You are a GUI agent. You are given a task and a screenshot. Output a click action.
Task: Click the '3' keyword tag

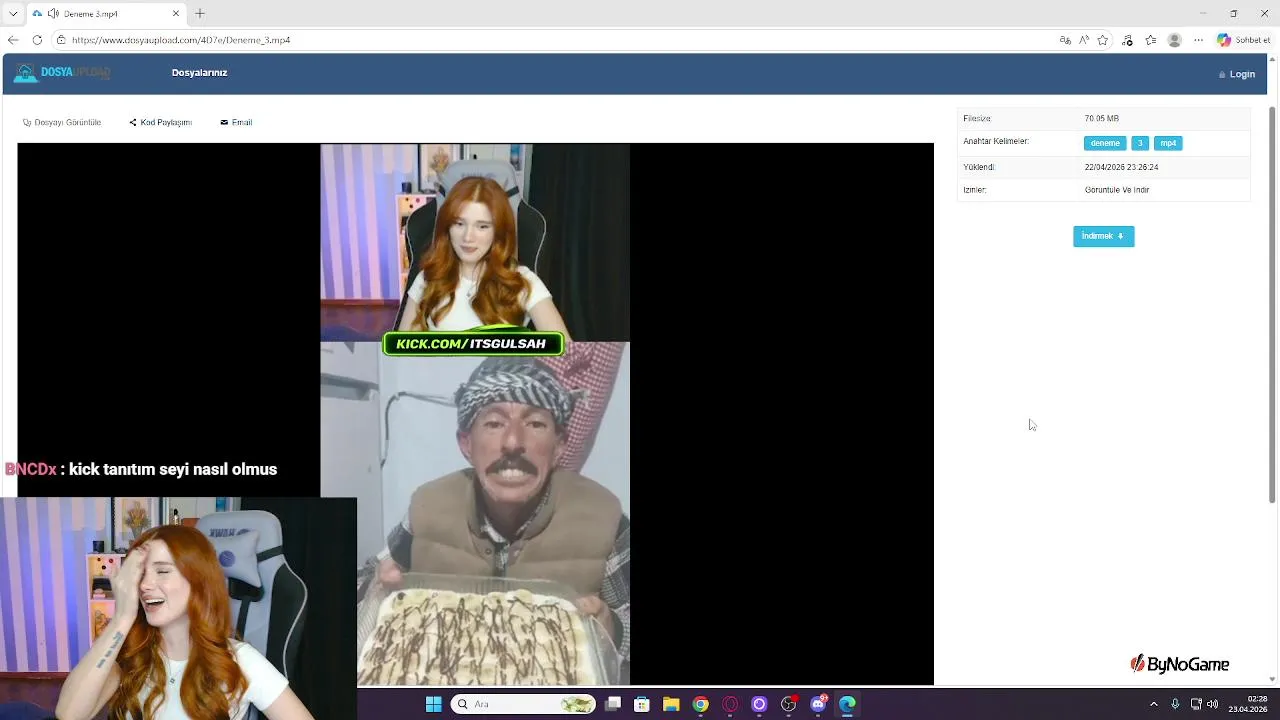[x=1140, y=143]
